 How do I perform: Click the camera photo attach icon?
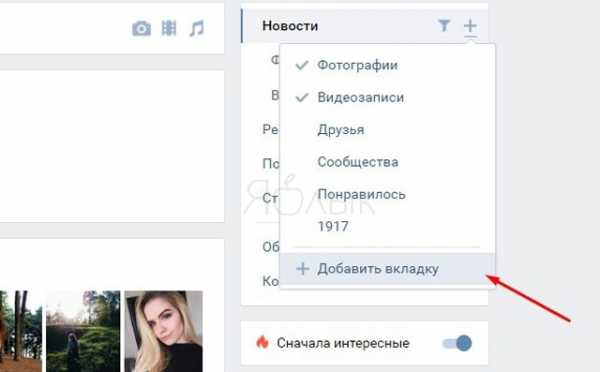pyautogui.click(x=142, y=28)
